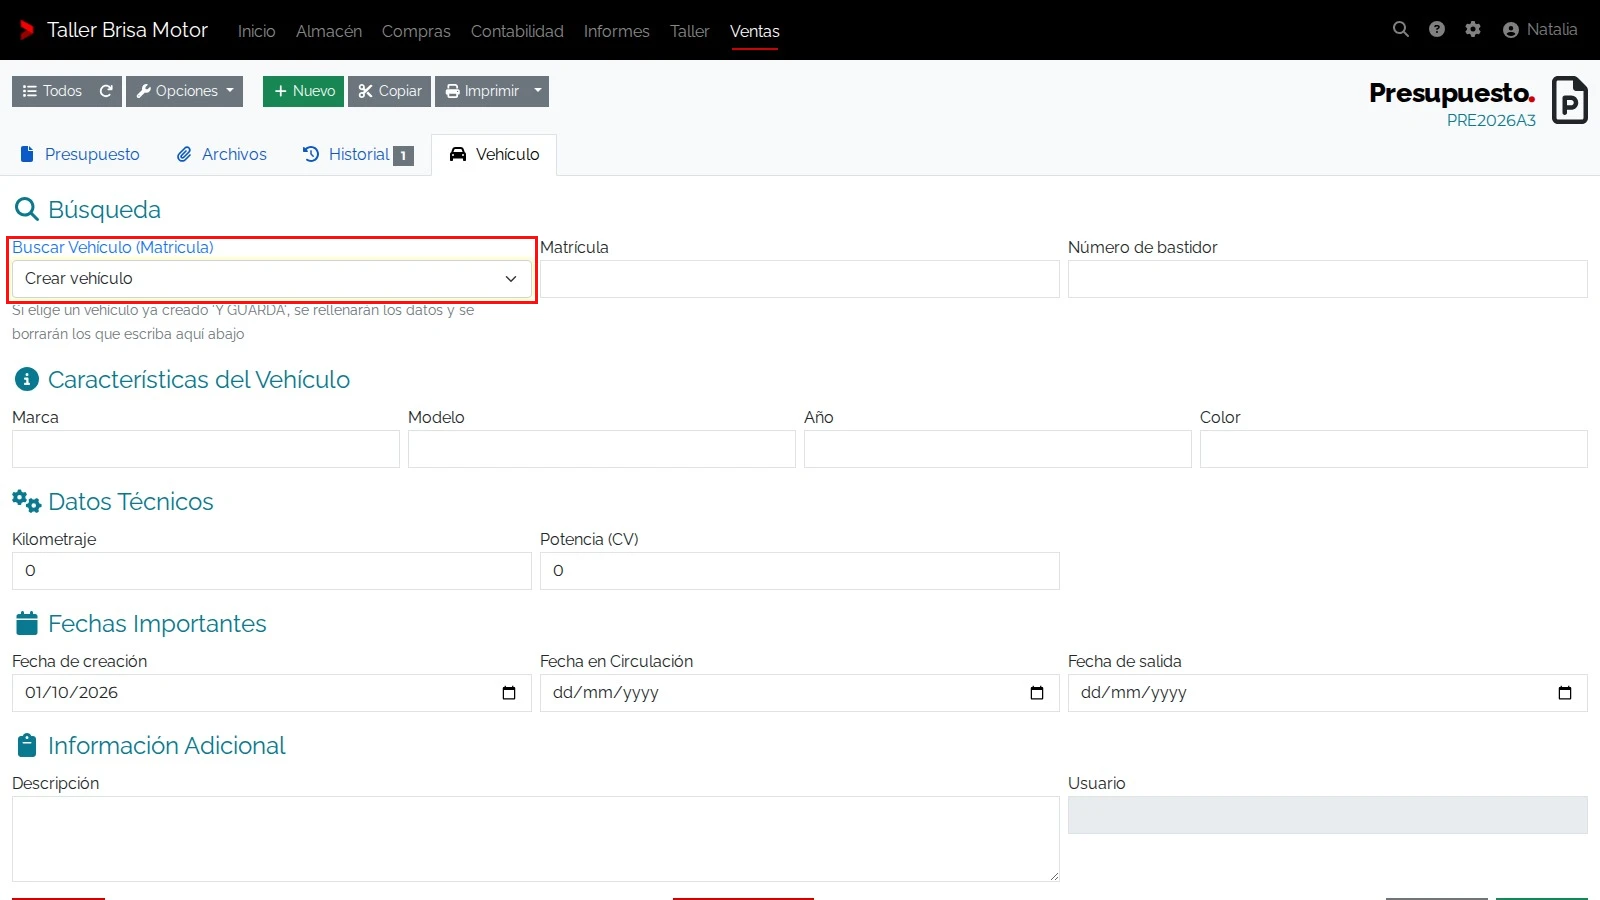
Task: Focus the Potencia (CV) field
Action: tap(800, 571)
